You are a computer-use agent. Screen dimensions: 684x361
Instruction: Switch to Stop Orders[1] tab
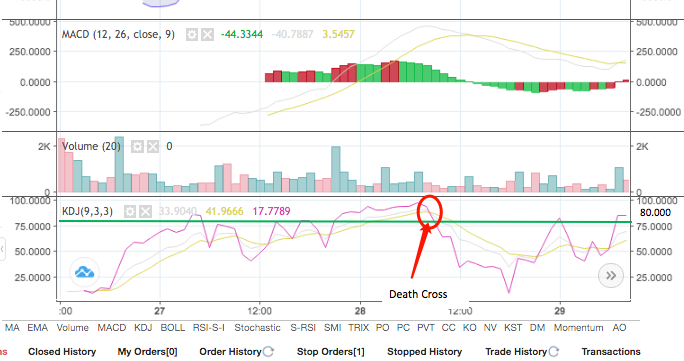(x=331, y=351)
